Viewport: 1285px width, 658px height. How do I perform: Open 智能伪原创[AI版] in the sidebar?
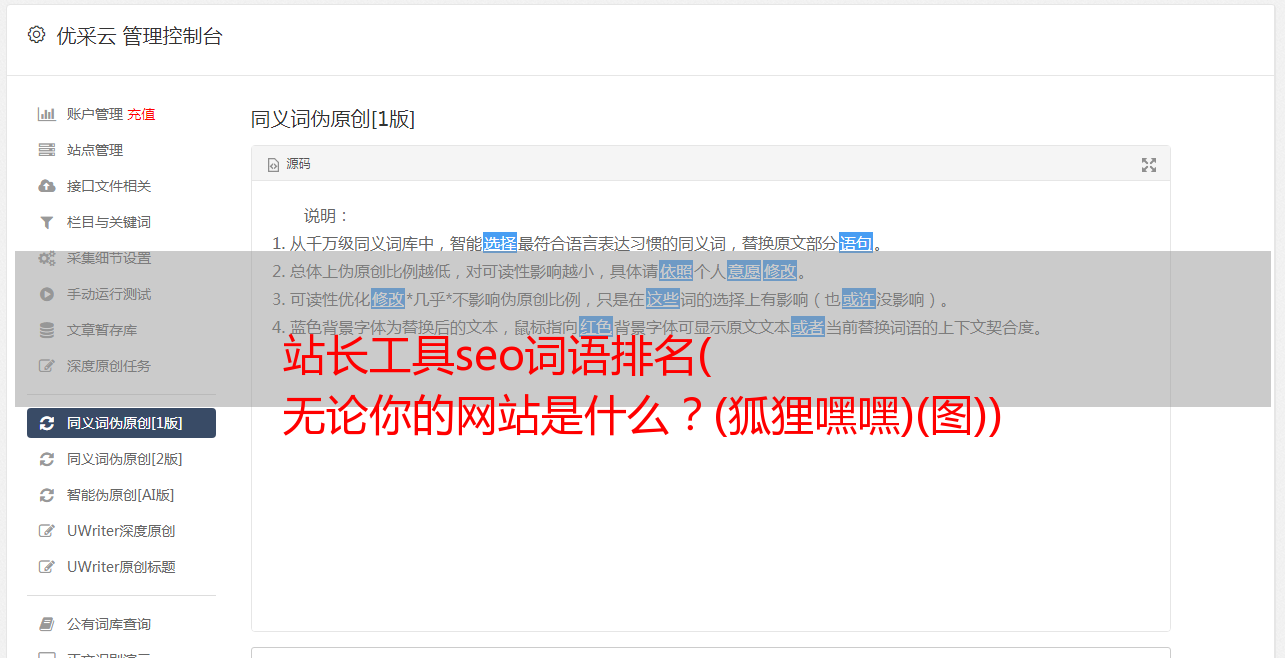coord(120,495)
